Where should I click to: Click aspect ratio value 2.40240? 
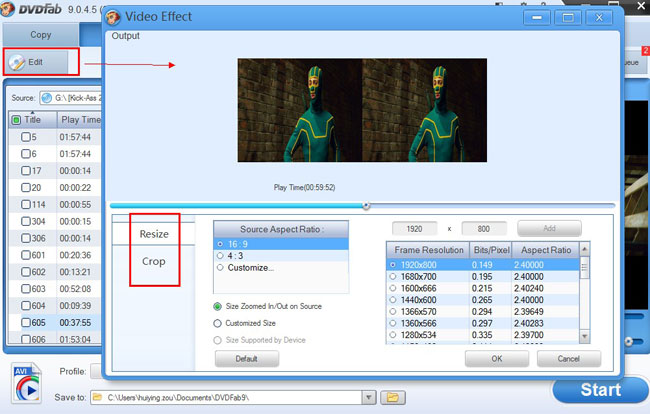[529, 288]
